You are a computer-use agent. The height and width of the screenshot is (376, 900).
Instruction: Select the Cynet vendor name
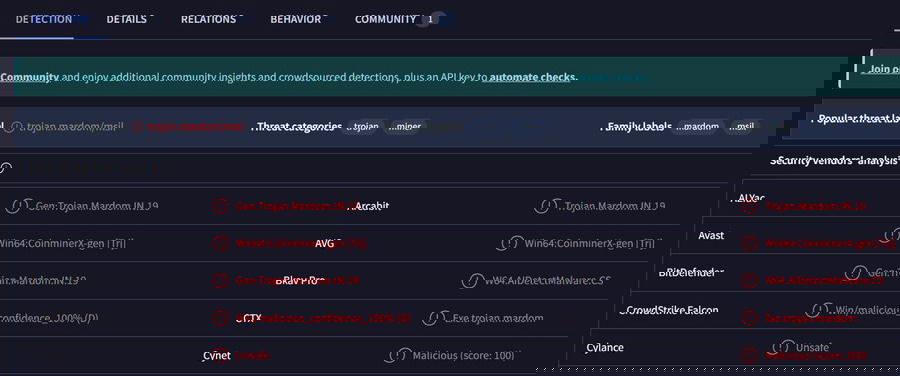[x=217, y=355]
